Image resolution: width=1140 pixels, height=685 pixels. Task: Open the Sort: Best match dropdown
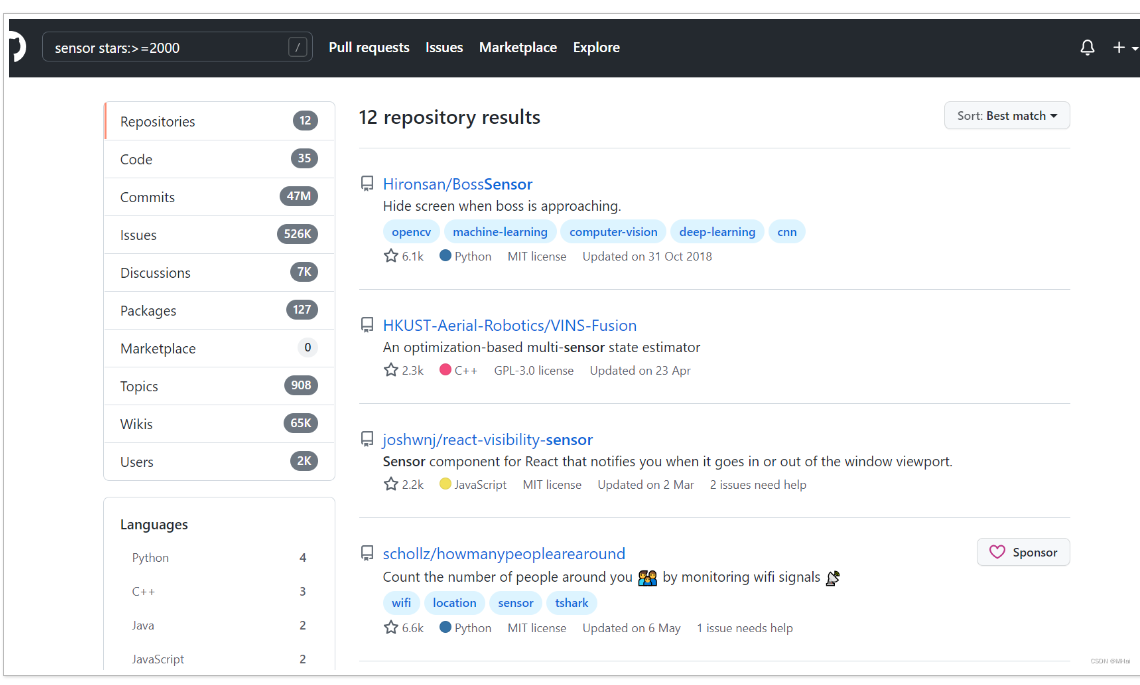tap(1007, 116)
